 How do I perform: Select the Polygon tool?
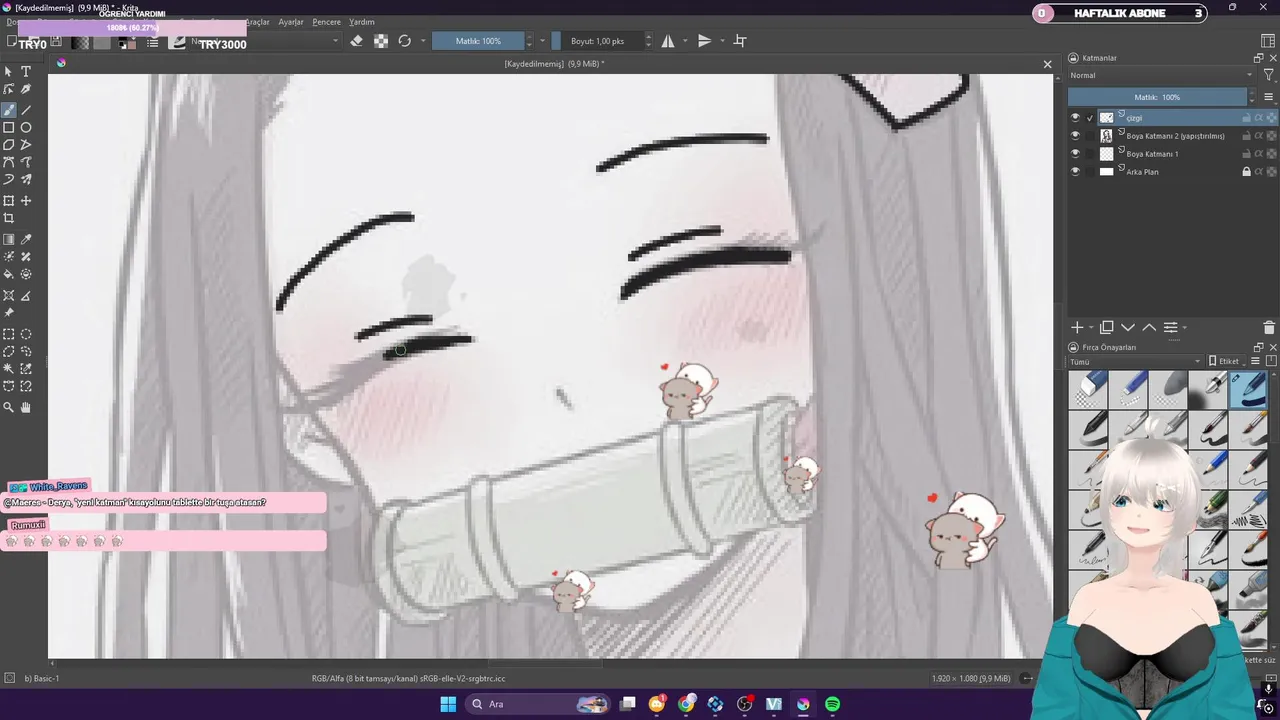click(9, 145)
